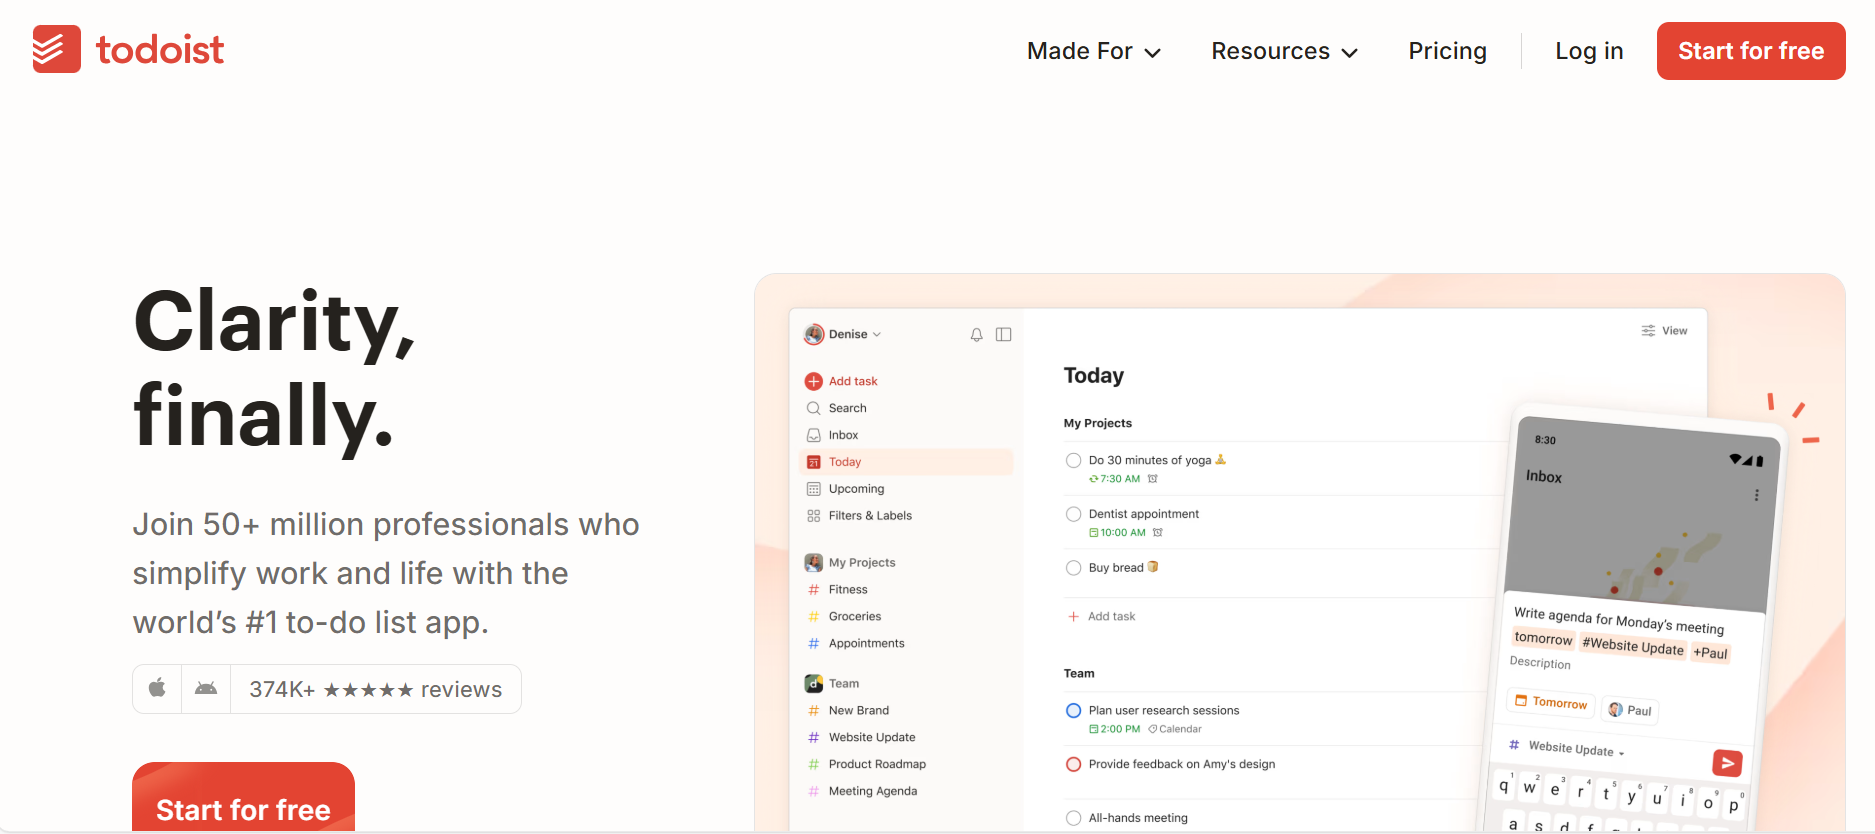Go to the Pricing page

pyautogui.click(x=1447, y=51)
